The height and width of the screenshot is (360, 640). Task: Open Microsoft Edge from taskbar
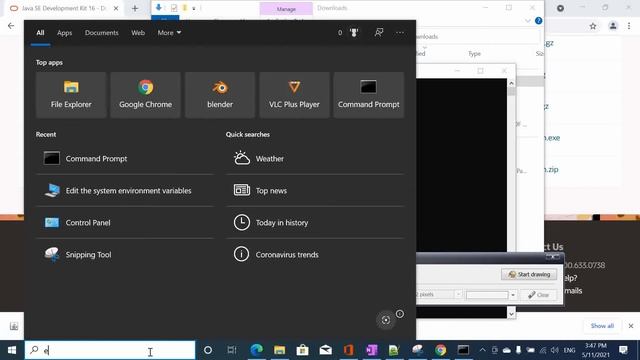click(256, 350)
